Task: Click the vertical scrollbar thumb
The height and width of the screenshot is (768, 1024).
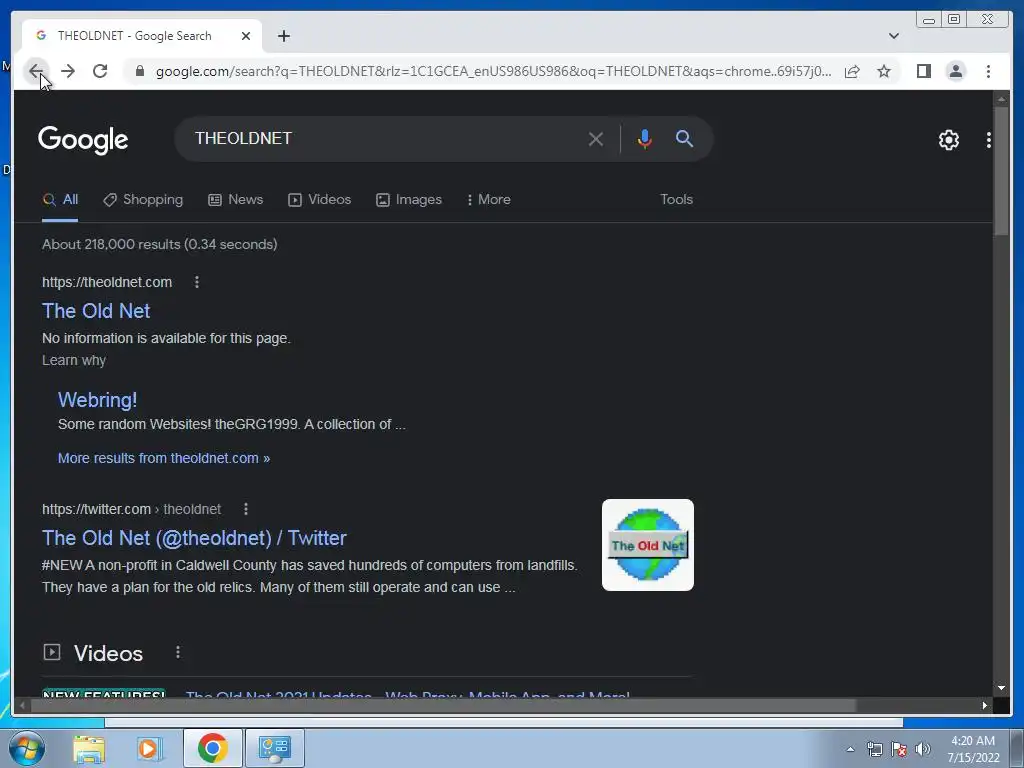Action: coord(1001,171)
